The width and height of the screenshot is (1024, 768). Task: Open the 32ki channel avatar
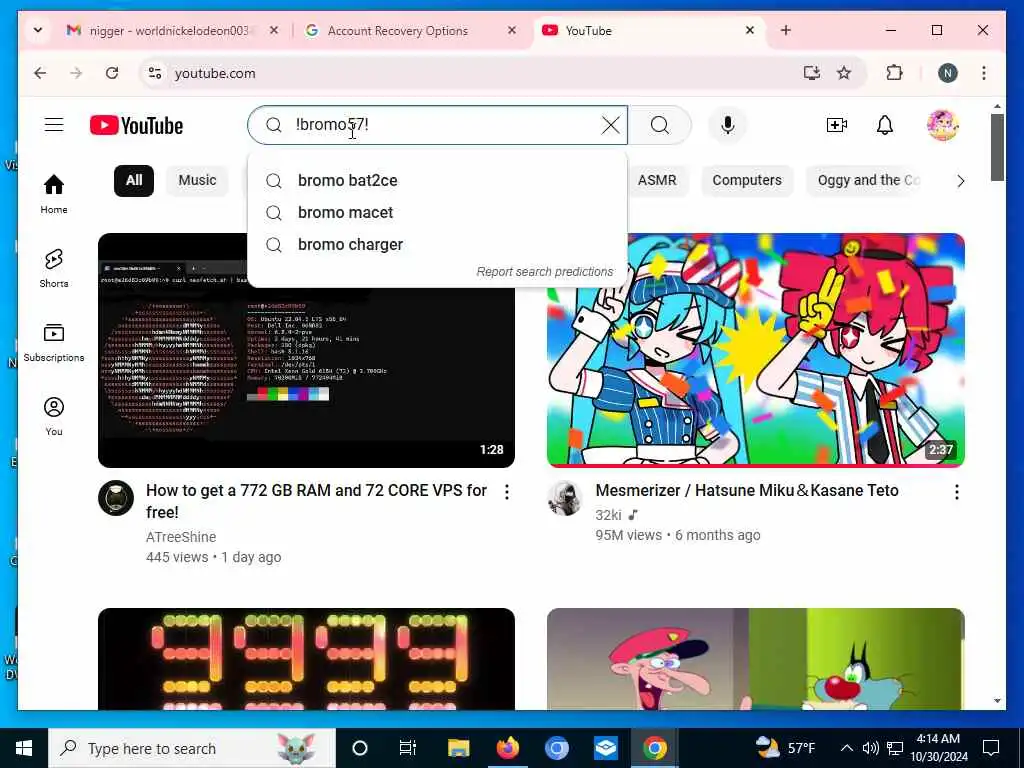[565, 498]
